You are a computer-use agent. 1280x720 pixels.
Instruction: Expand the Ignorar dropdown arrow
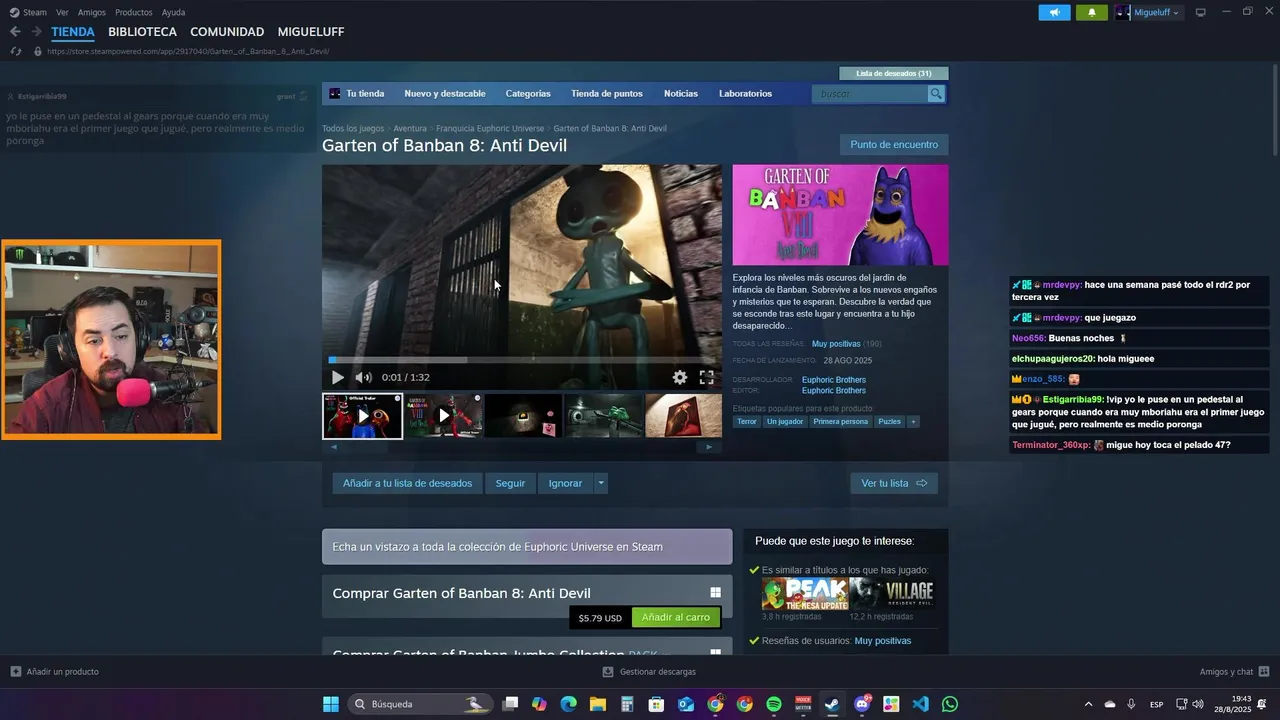point(601,483)
